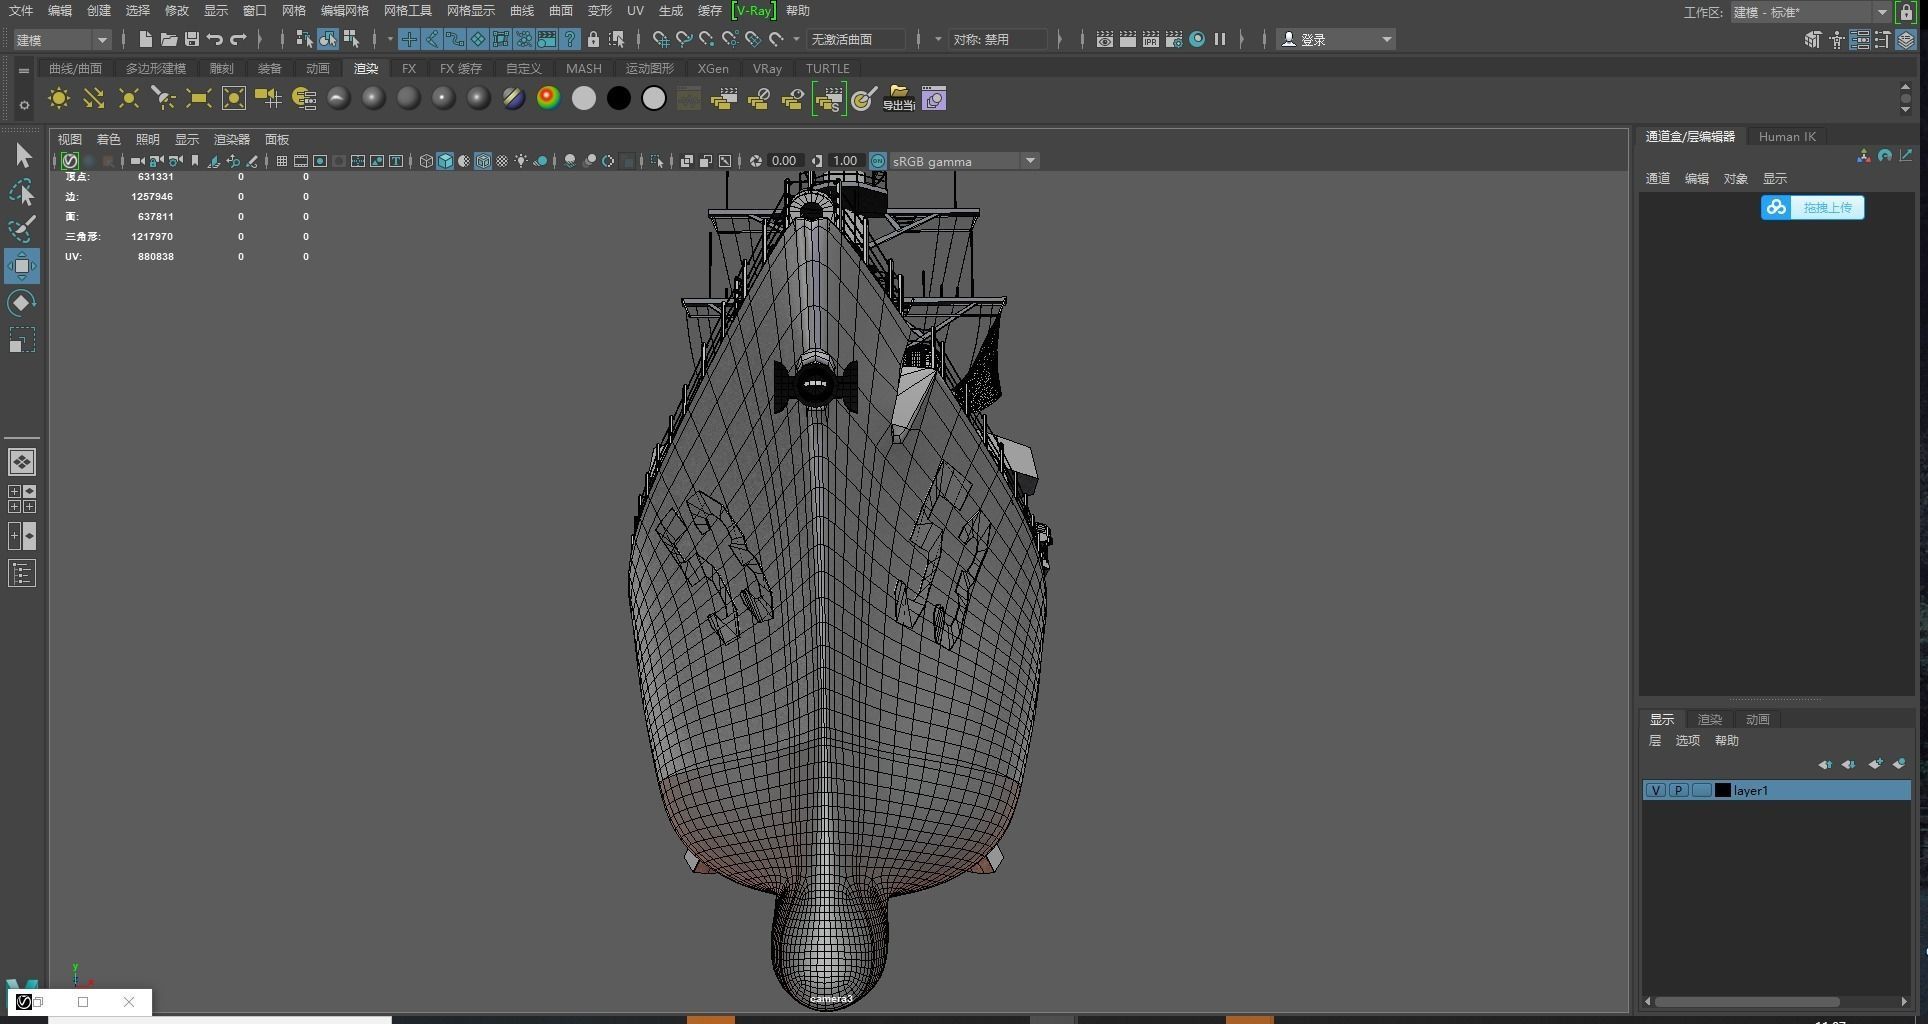Create a spot light from the shelf
The image size is (1928, 1024).
(x=163, y=98)
